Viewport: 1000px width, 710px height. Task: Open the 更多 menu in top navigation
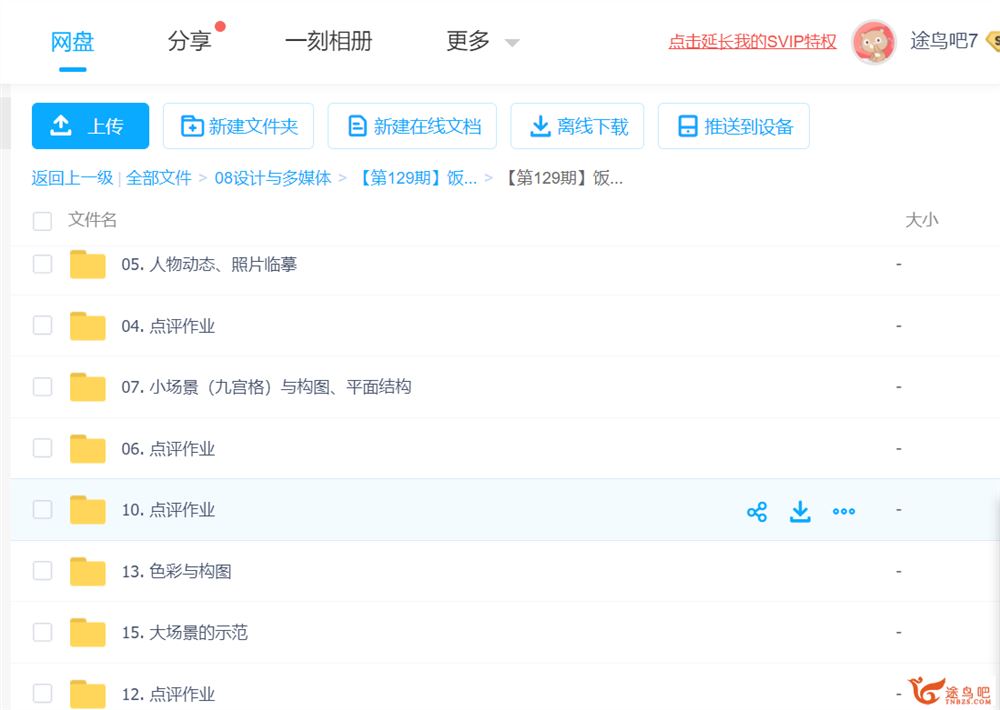point(468,41)
